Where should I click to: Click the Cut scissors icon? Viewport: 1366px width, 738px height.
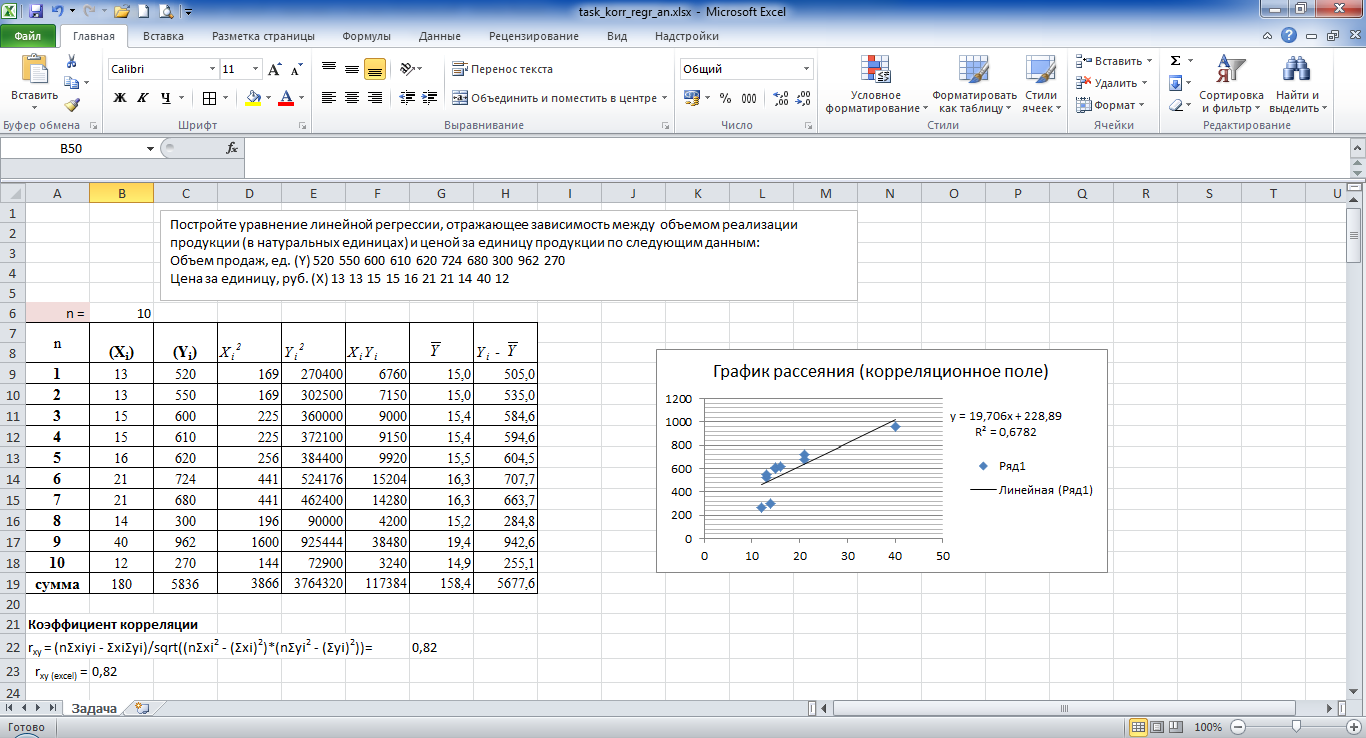tap(71, 62)
